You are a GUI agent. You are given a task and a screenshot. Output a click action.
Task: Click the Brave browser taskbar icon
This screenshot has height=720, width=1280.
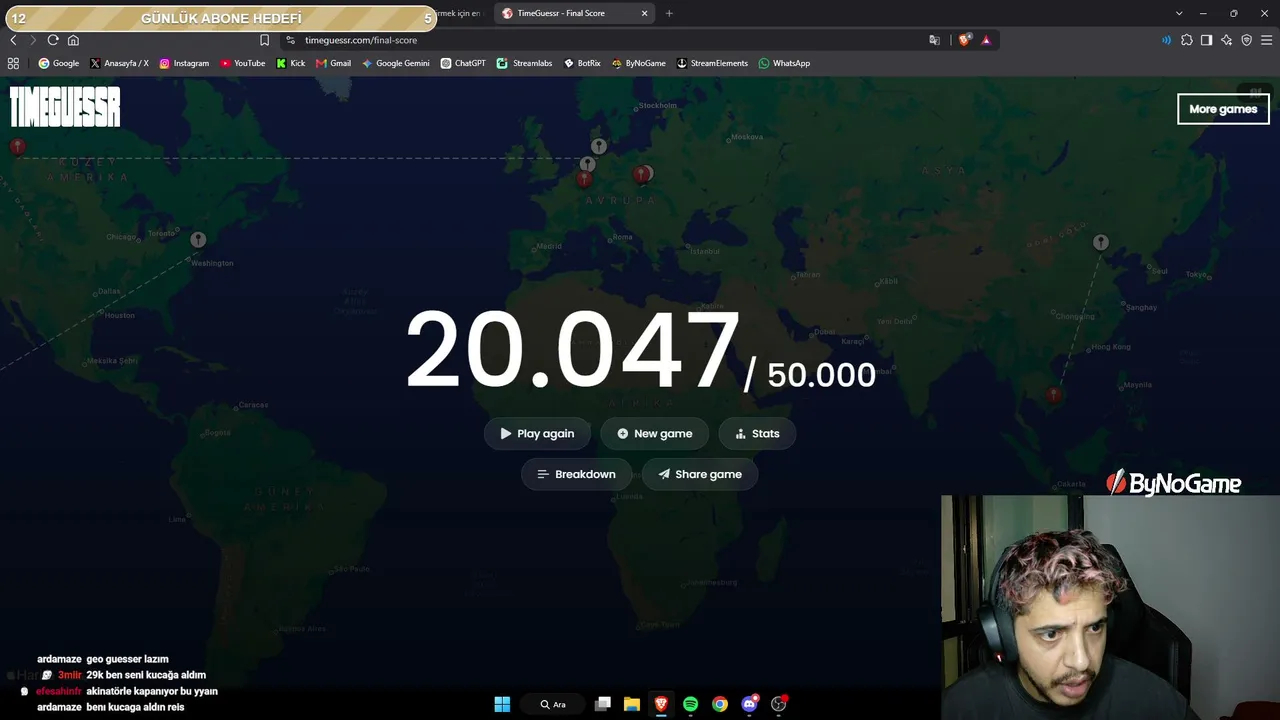[x=661, y=704]
